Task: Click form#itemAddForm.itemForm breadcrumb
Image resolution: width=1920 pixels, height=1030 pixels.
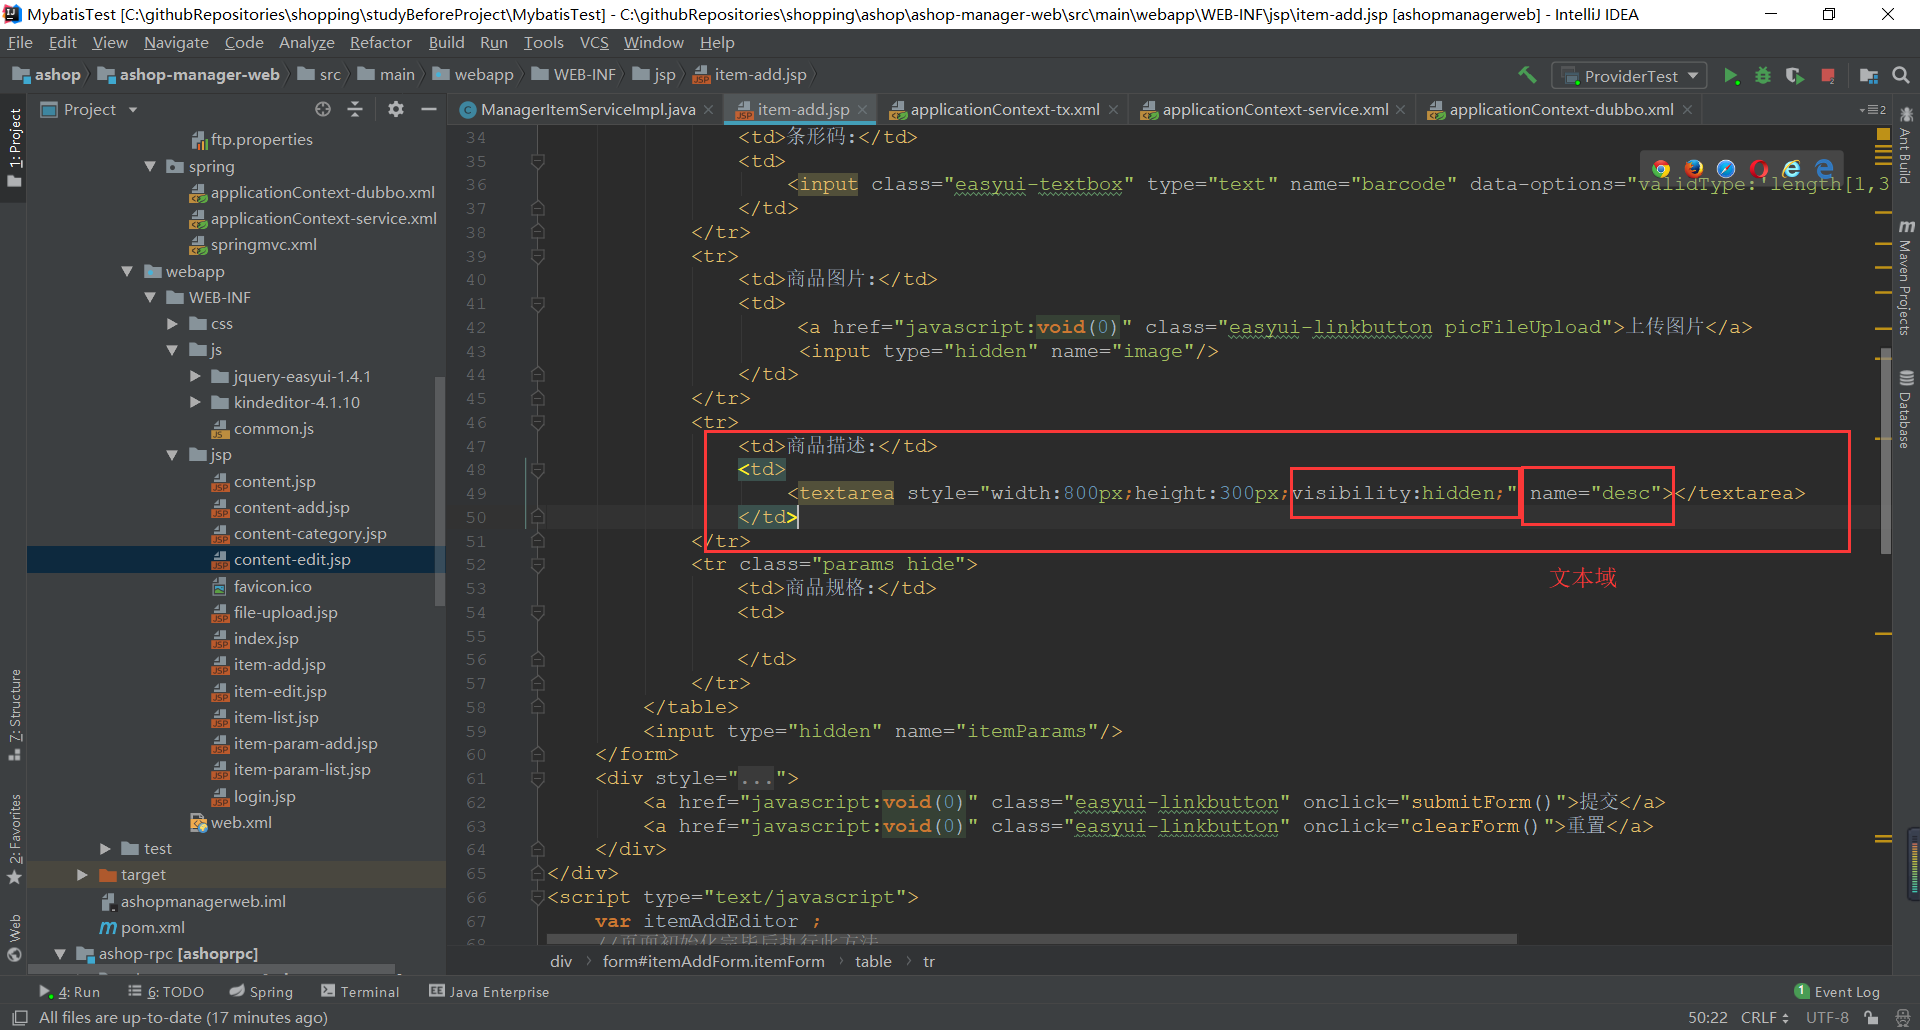Action: coord(713,962)
